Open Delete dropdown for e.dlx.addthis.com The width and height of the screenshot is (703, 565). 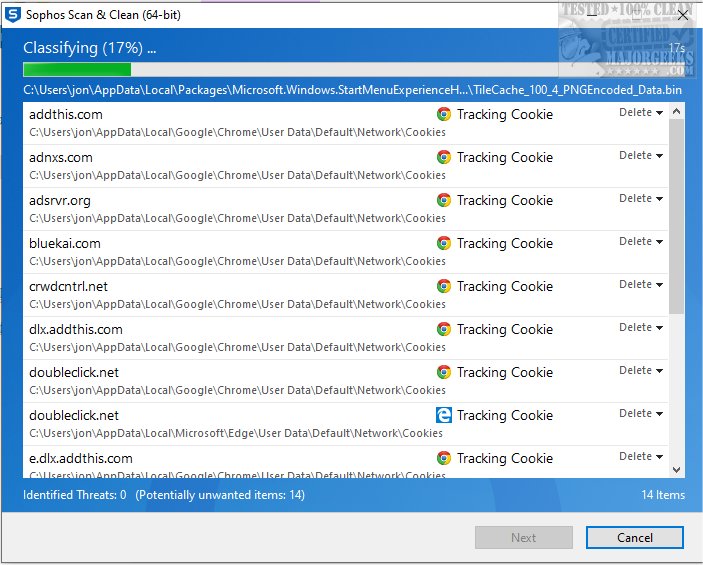[641, 457]
